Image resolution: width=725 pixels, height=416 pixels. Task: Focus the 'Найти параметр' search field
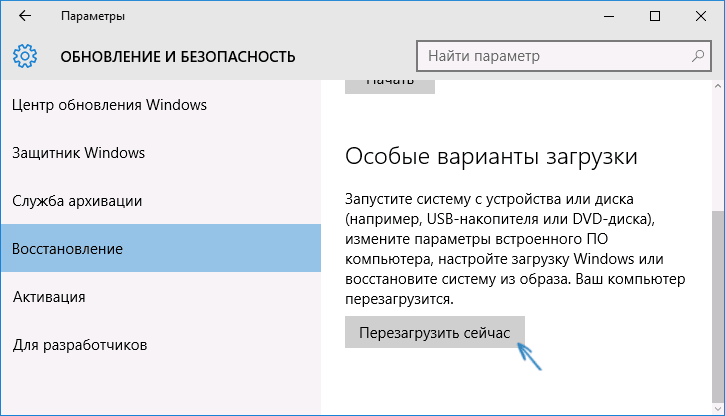540,55
